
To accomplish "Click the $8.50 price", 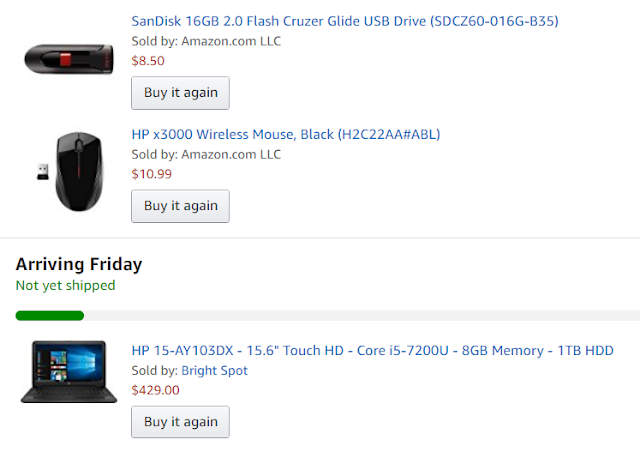I will tap(148, 61).
